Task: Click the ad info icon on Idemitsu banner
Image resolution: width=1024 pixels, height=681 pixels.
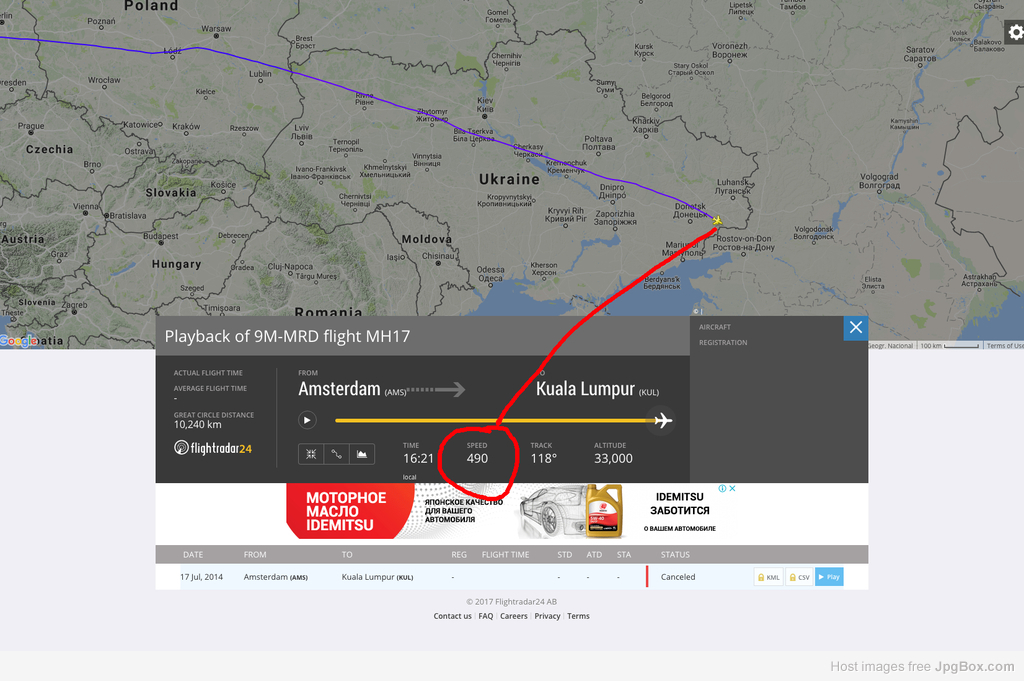Action: click(722, 488)
